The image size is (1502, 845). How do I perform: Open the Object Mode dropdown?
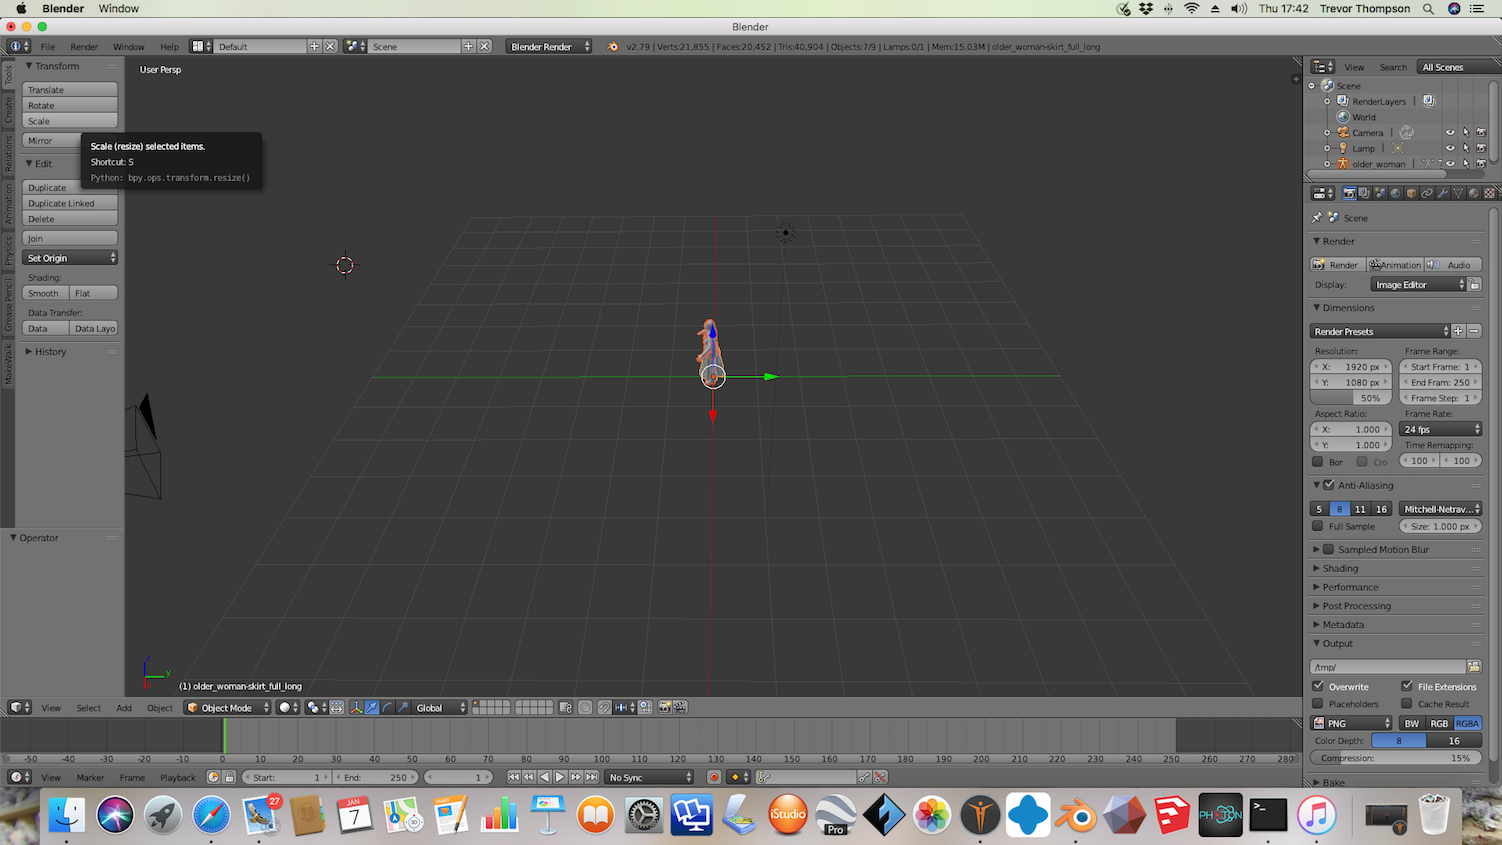(x=228, y=707)
